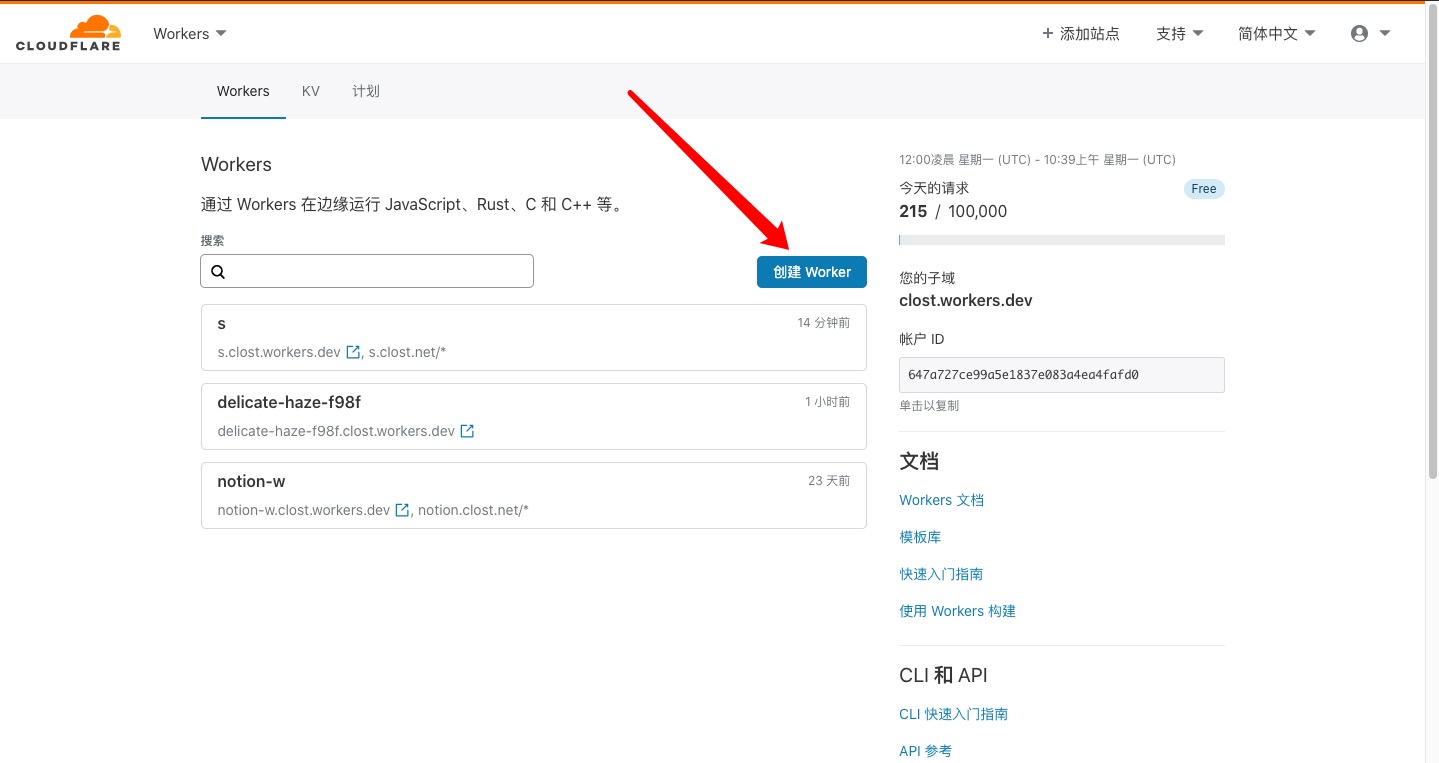1439x763 pixels.
Task: Click the 1 小时前 timestamp
Action: click(828, 402)
